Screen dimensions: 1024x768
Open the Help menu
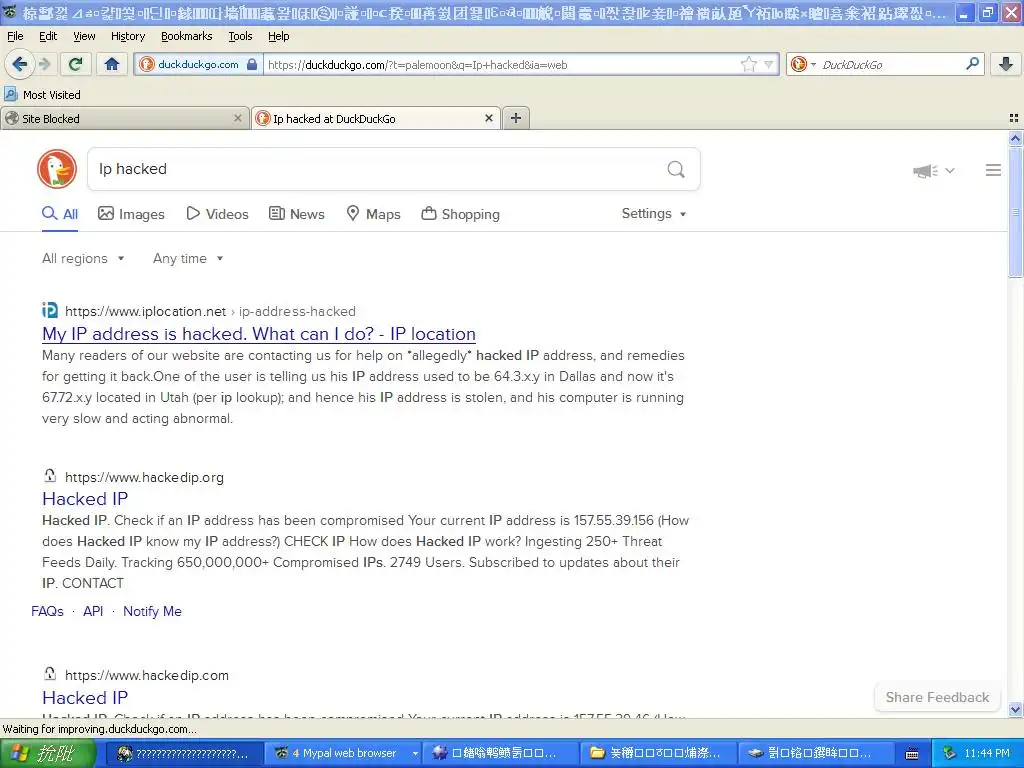tap(279, 36)
